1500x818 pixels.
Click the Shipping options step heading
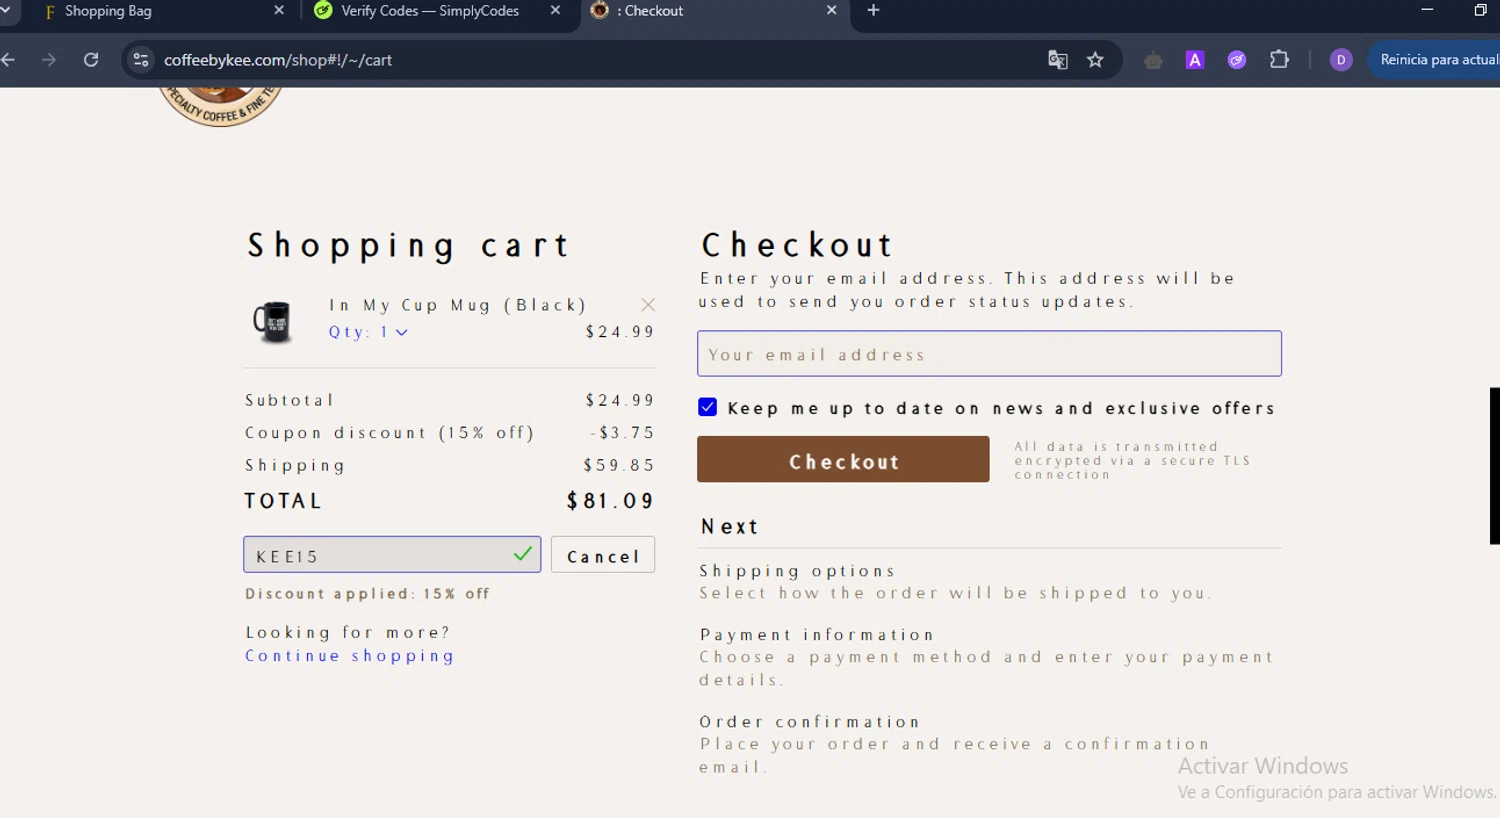(797, 571)
